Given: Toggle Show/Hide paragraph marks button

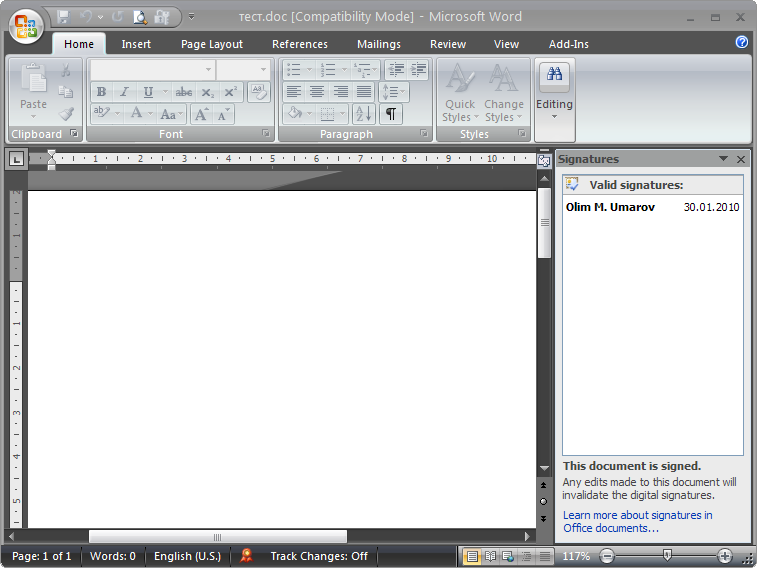Looking at the screenshot, I should click(391, 114).
